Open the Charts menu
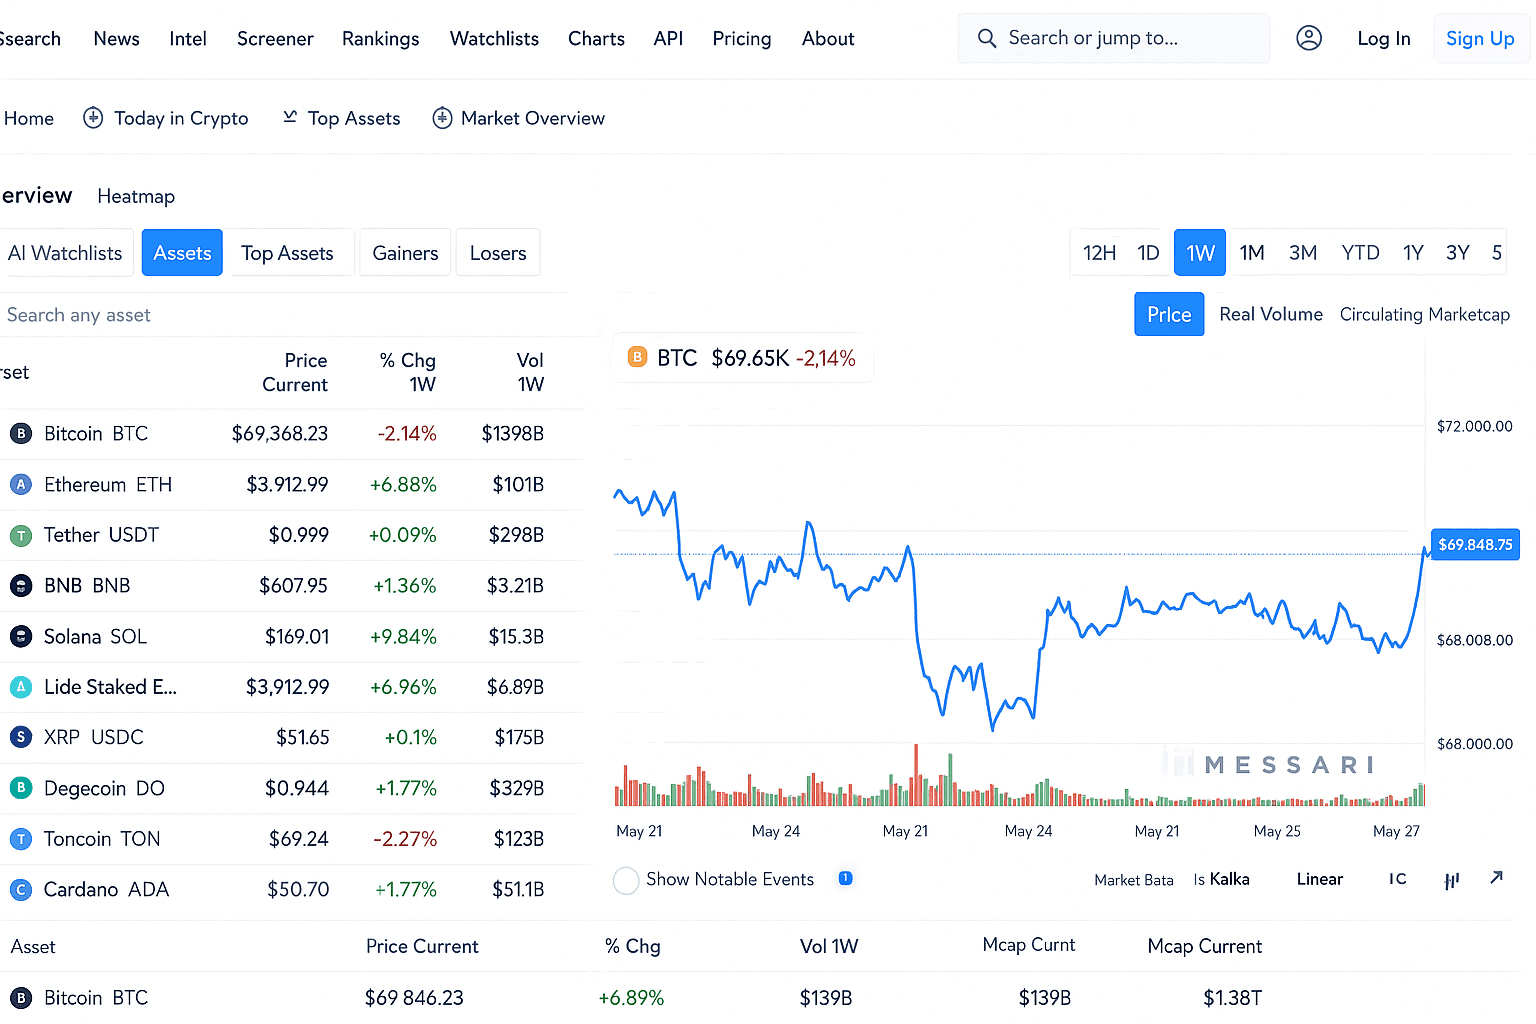 (x=596, y=38)
